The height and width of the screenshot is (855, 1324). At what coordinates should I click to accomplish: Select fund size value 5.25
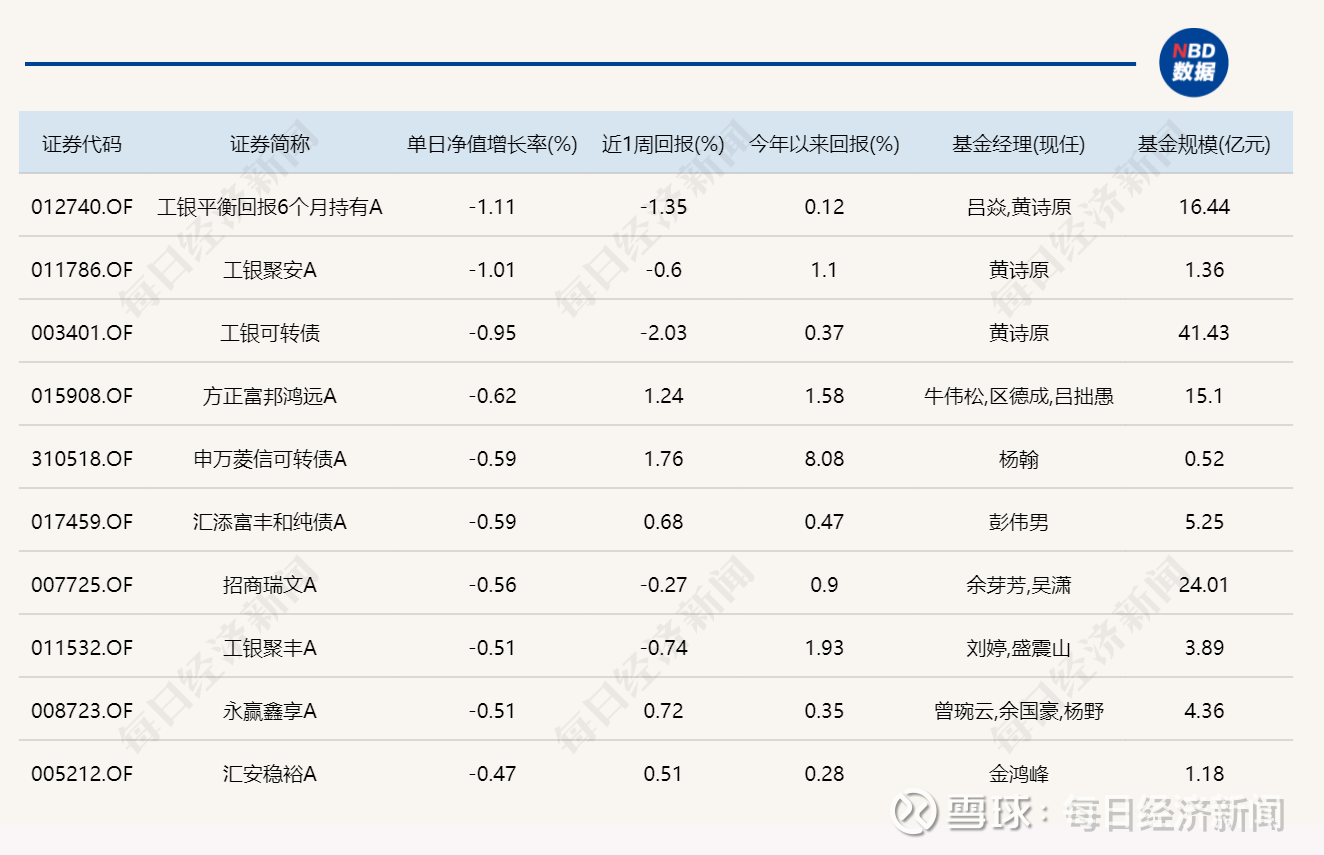tap(1204, 522)
